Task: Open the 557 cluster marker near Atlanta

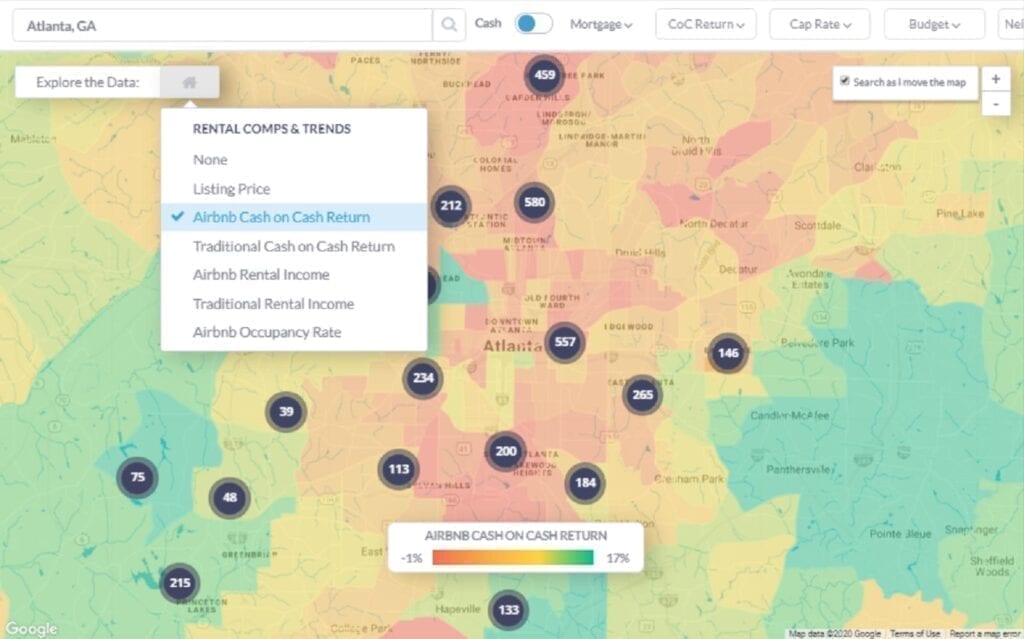Action: pos(565,342)
